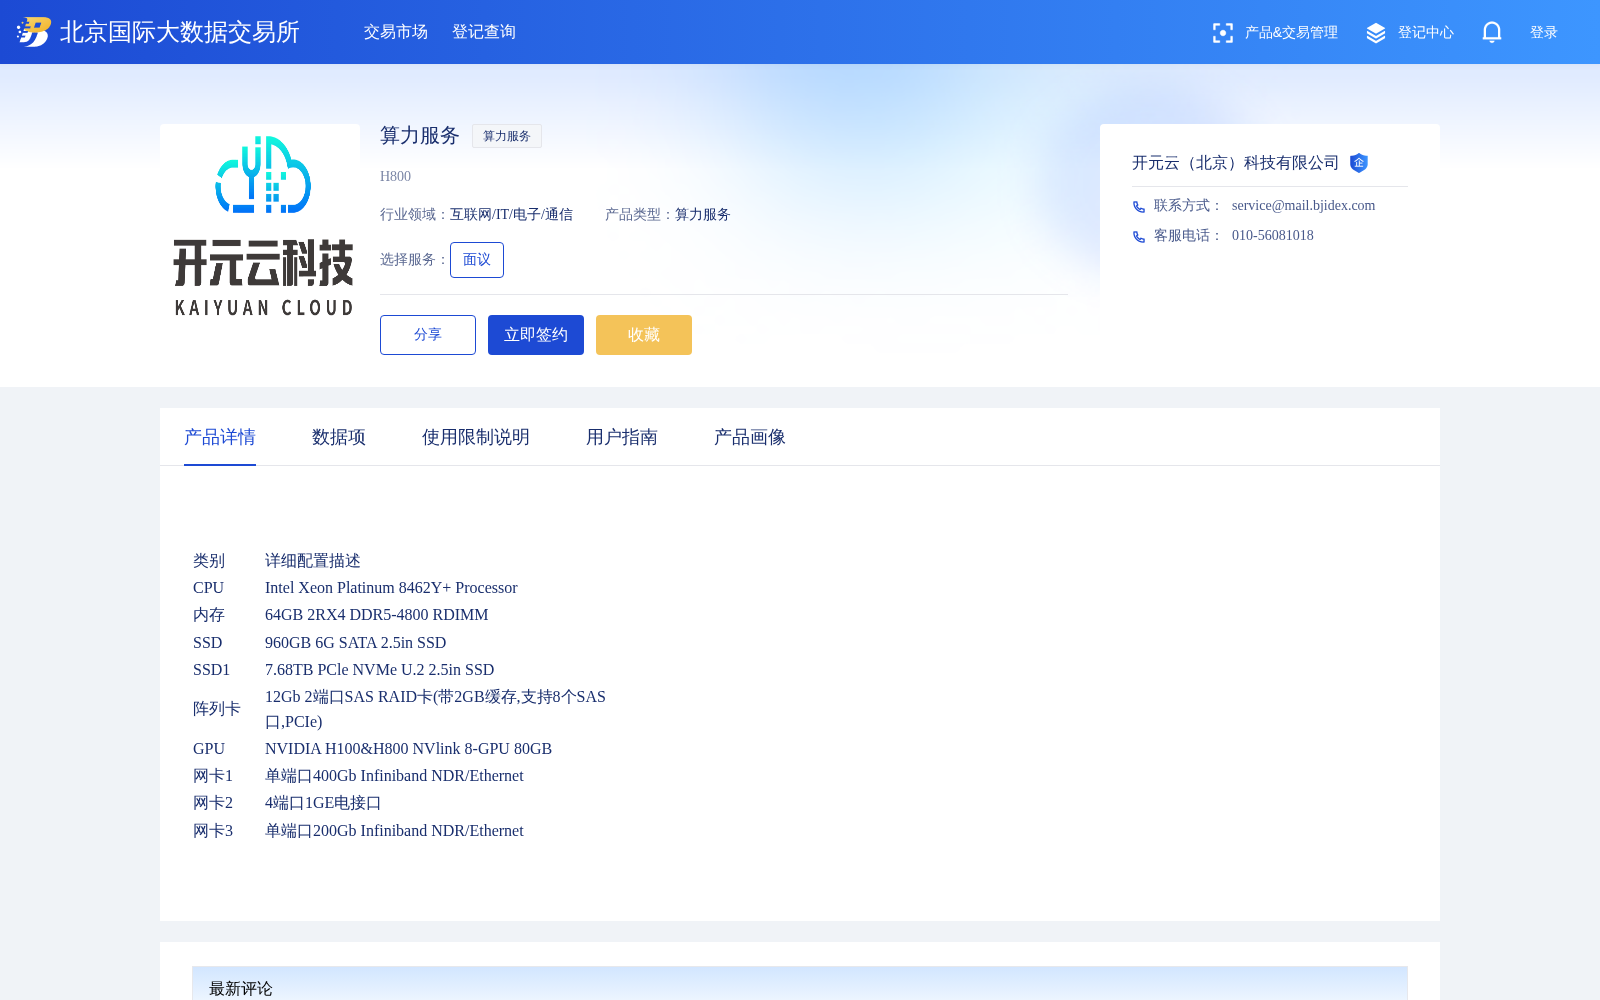The width and height of the screenshot is (1600, 1000).
Task: Click the 4端口1GE电接口 row
Action: pos(323,803)
